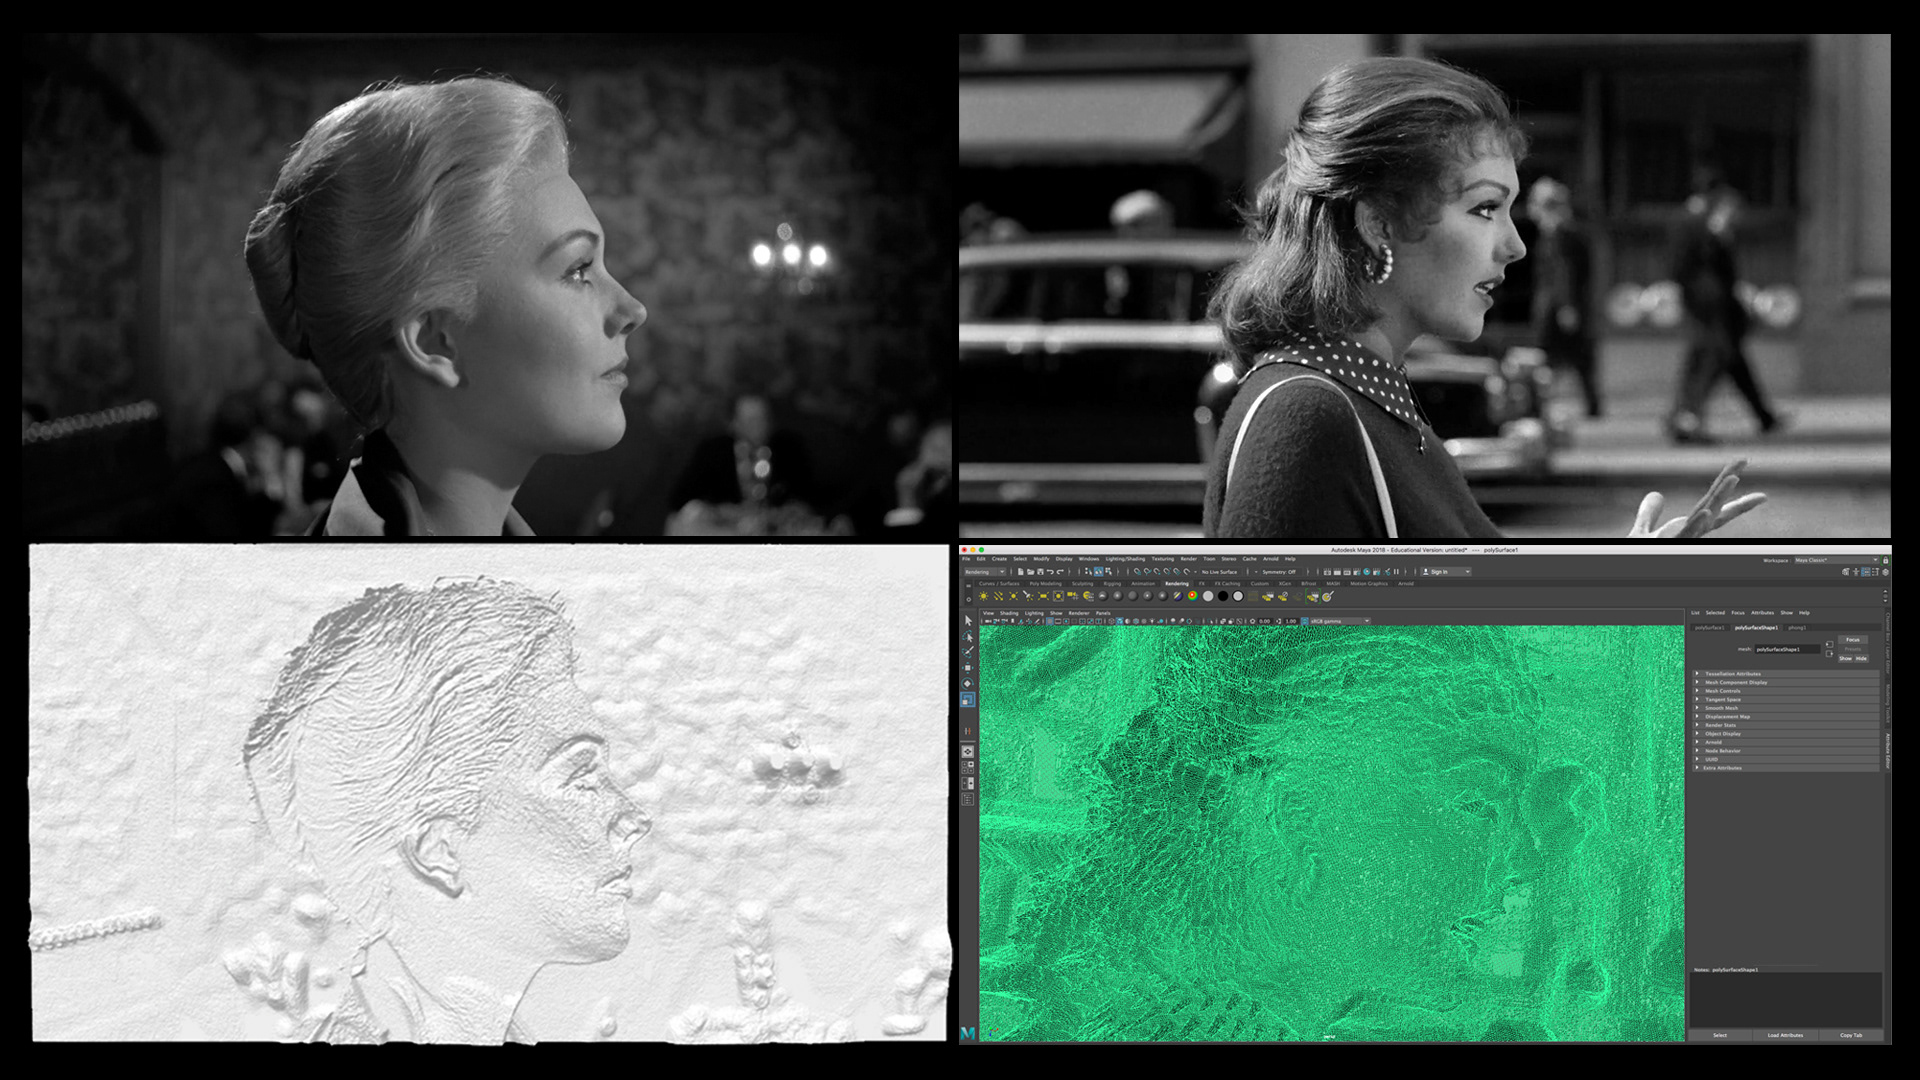The image size is (1920, 1080).
Task: Click the Notes text area
Action: pyautogui.click(x=1786, y=1000)
